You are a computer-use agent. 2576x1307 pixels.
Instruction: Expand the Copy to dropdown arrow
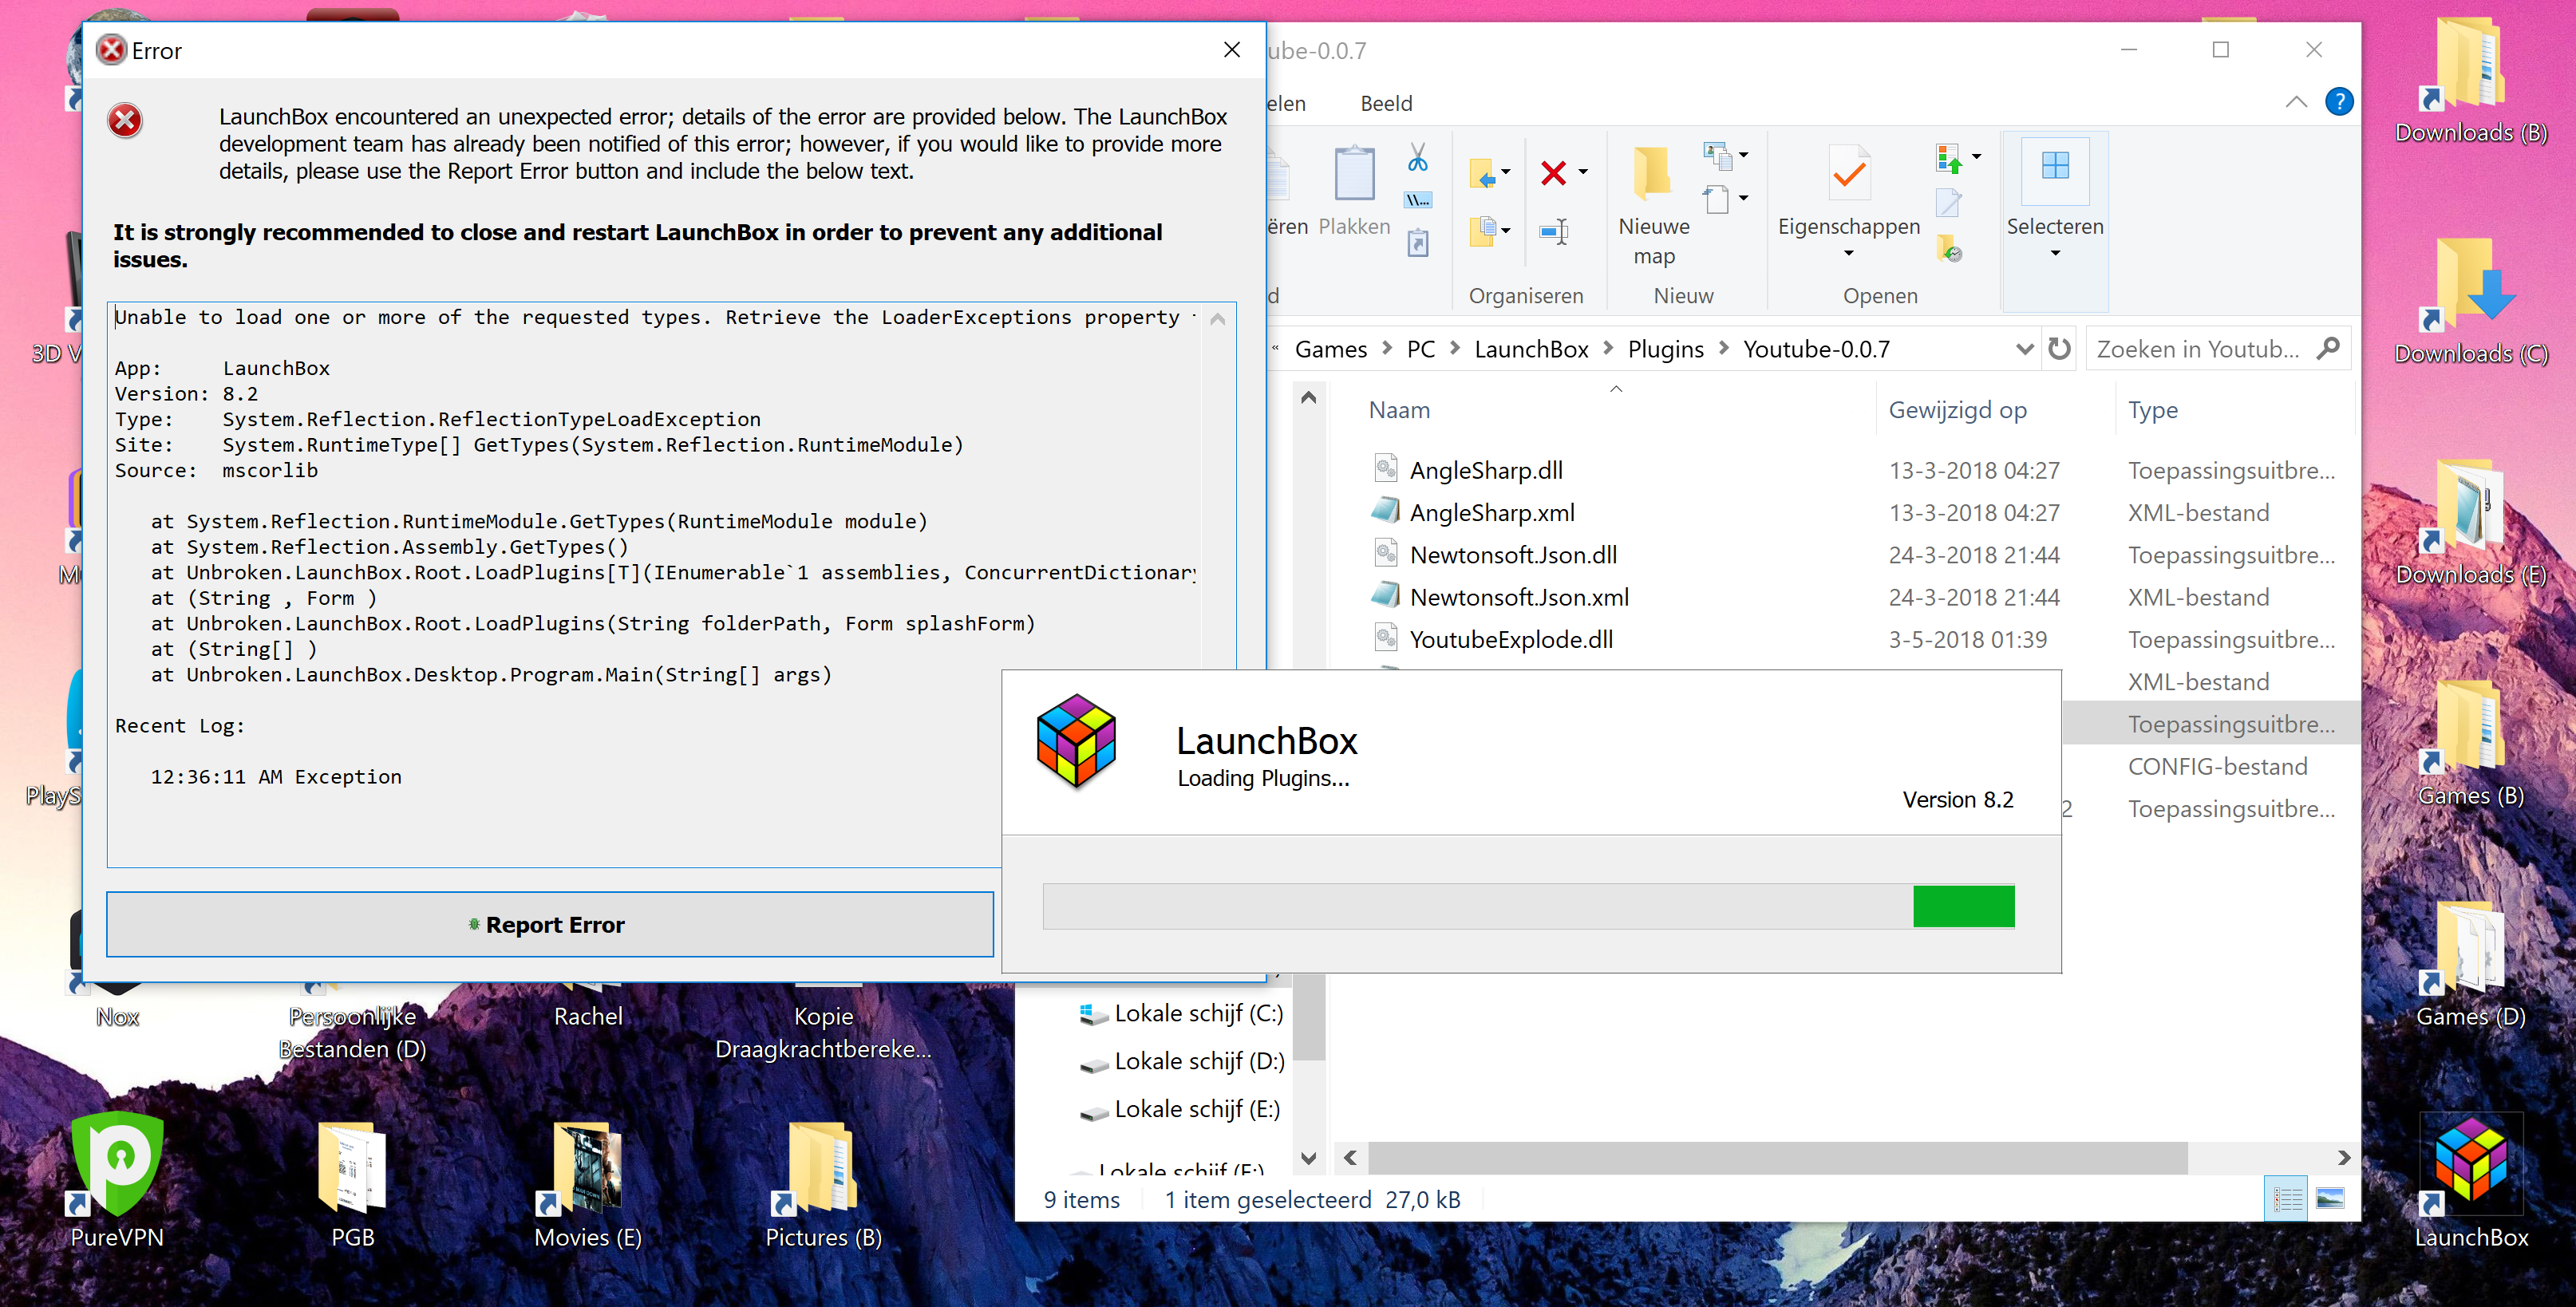(1505, 230)
